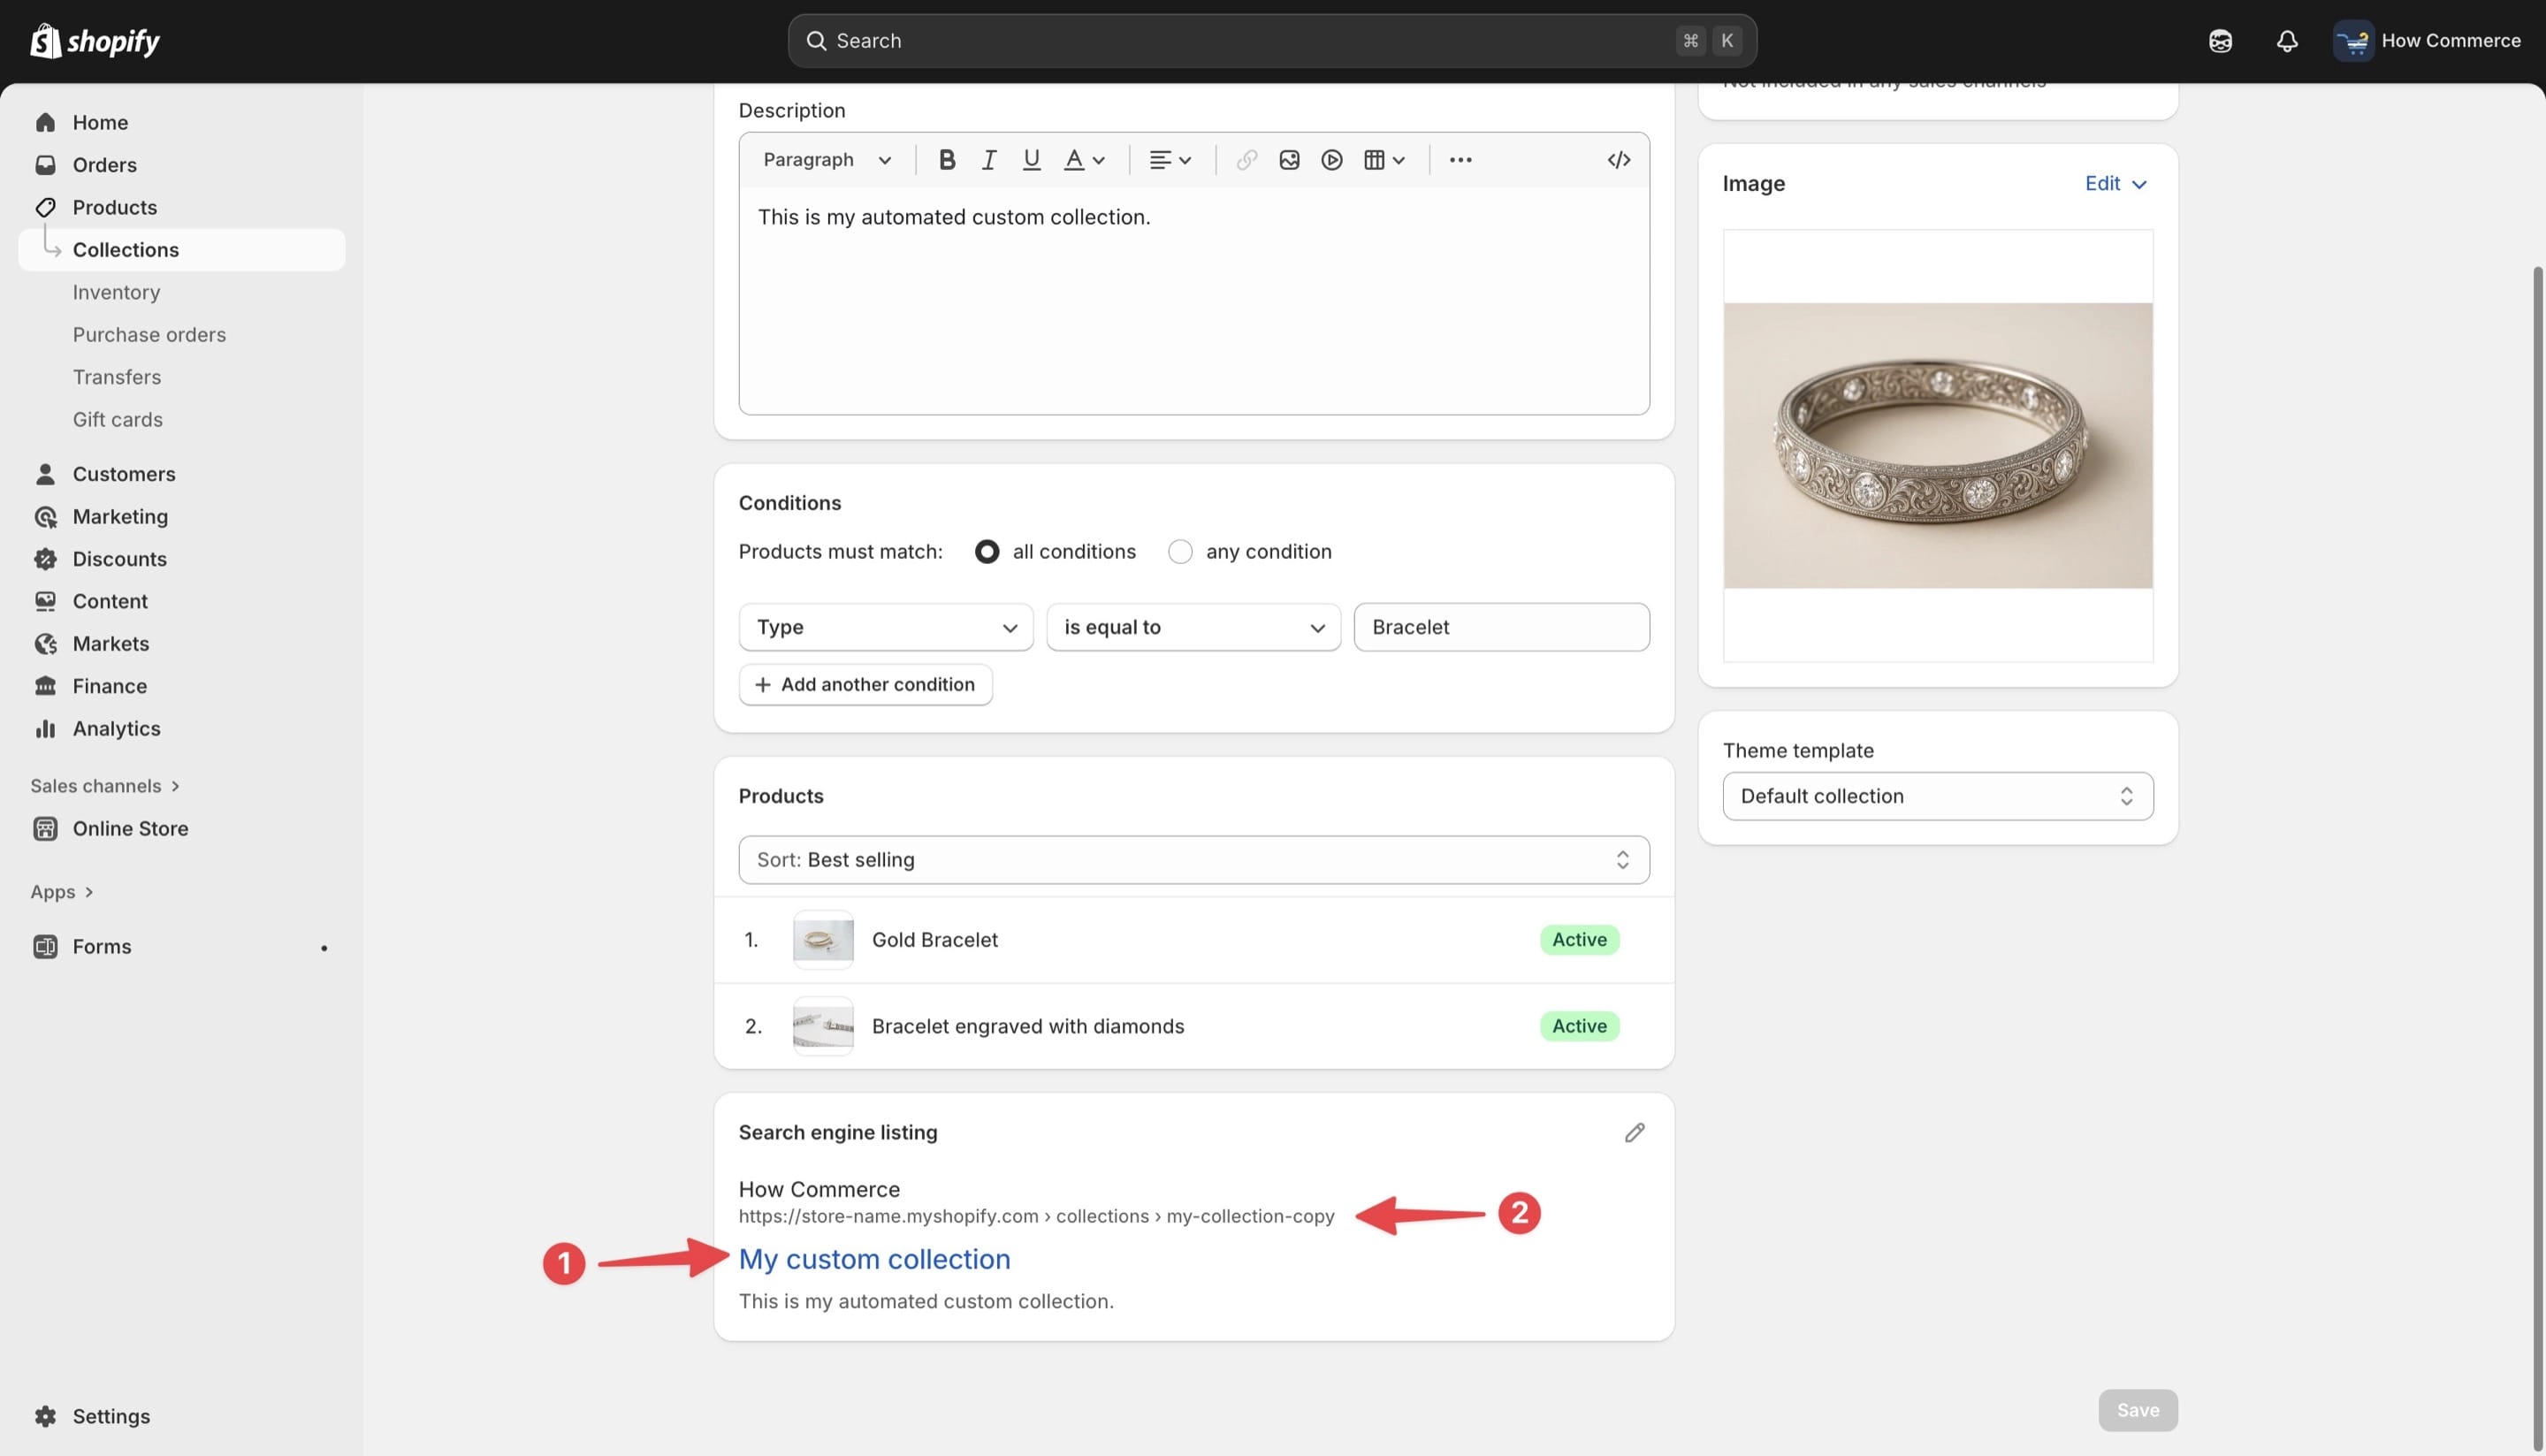Open the 'is equal to' operator dropdown
The image size is (2546, 1456).
[x=1193, y=627]
